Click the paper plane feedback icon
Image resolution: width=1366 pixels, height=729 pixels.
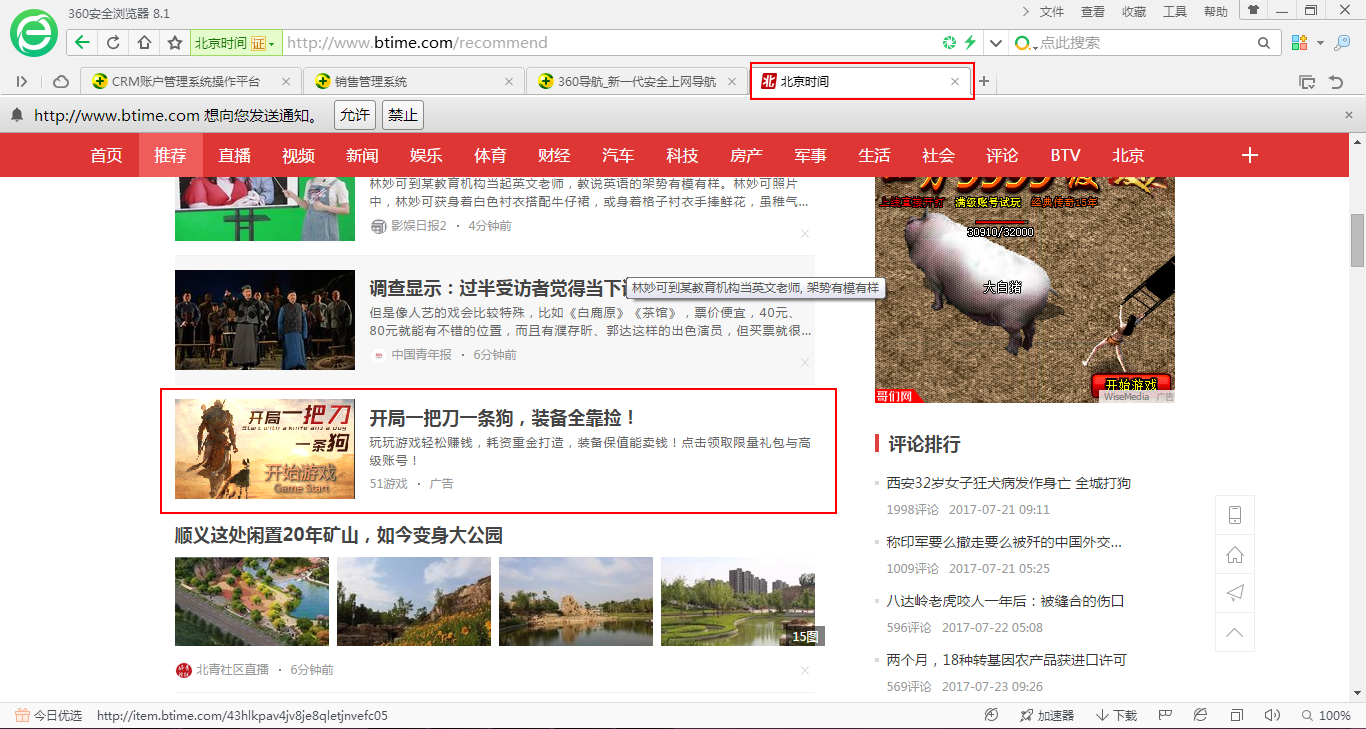click(x=1235, y=593)
